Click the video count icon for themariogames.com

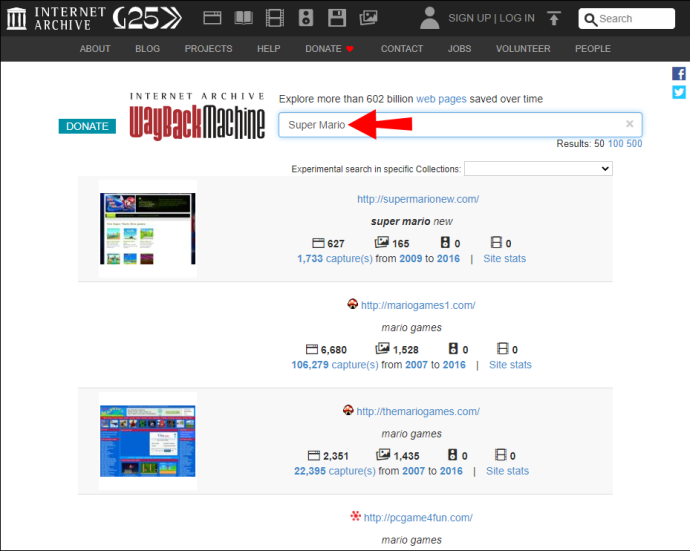pos(501,455)
